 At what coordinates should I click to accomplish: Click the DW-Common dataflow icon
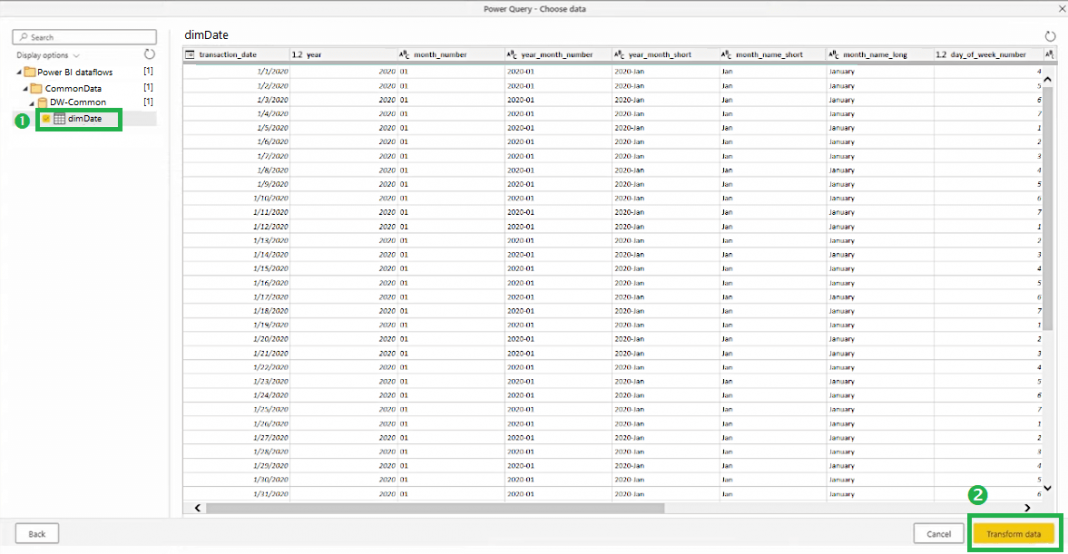pos(43,102)
